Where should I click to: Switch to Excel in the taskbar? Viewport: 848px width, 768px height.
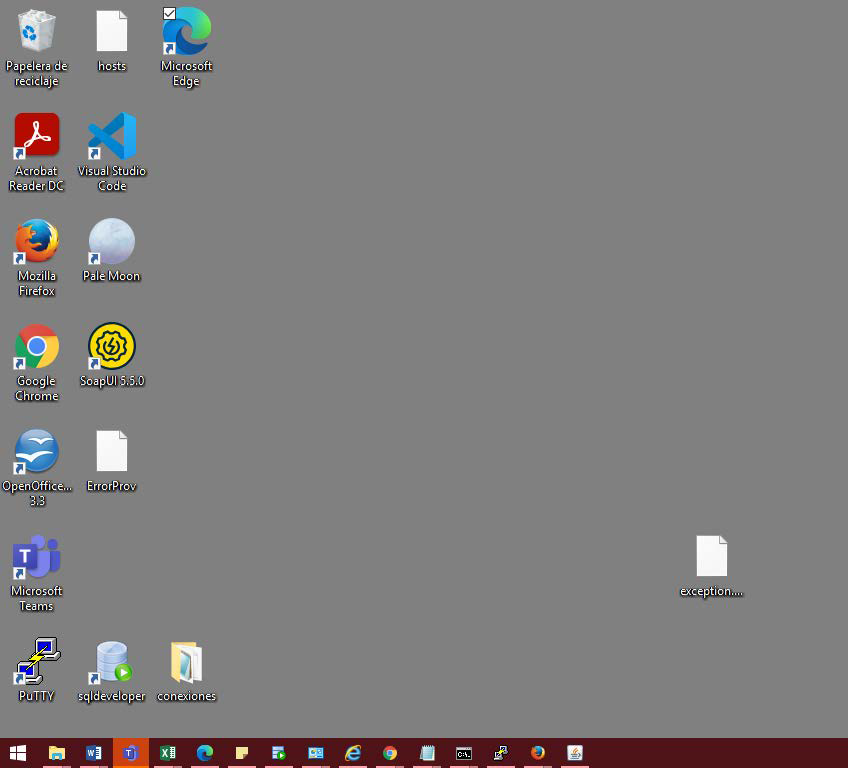(x=168, y=753)
